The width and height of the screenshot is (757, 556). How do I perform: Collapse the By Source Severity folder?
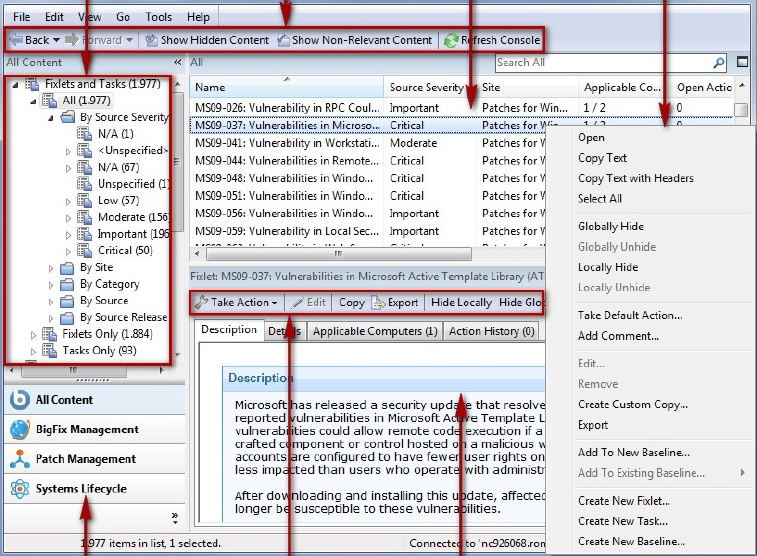click(51, 118)
